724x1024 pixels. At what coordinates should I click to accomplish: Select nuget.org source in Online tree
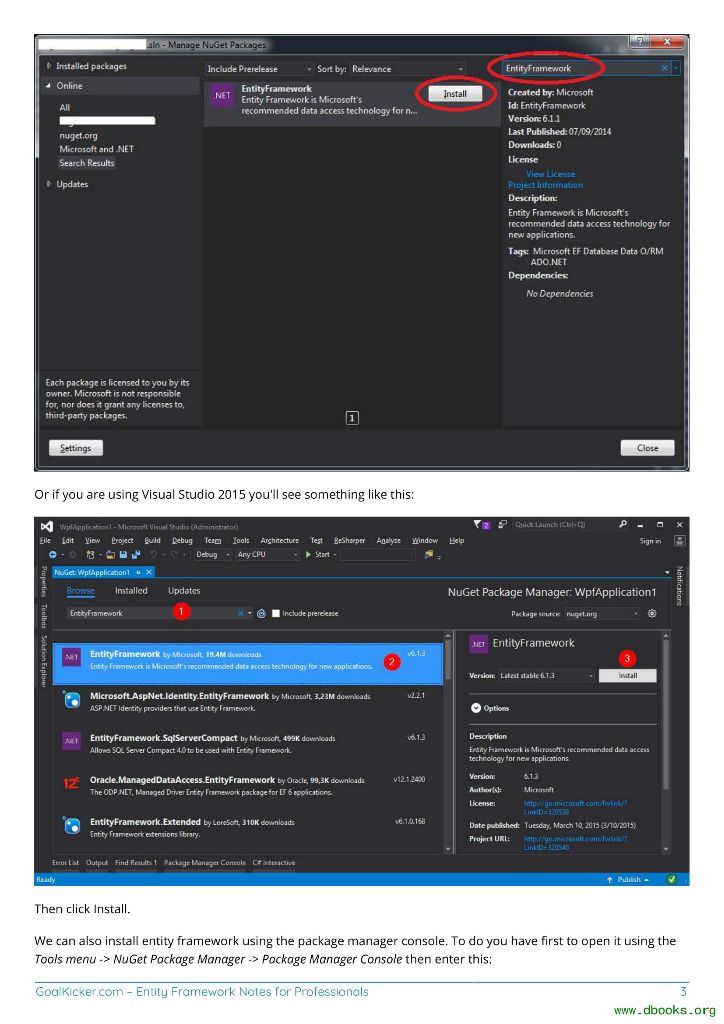coord(78,136)
